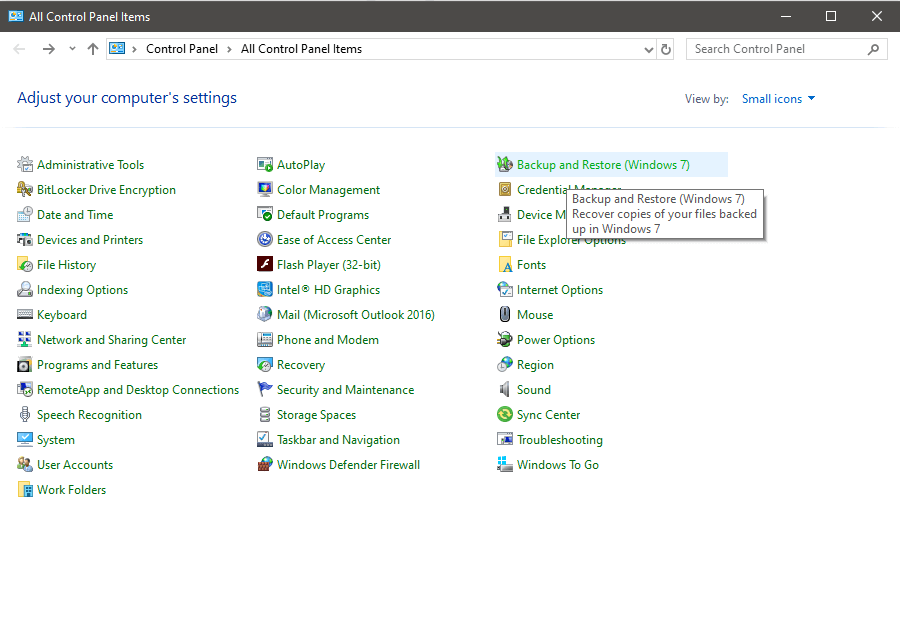Click the Sound speaker icon
This screenshot has width=900, height=625.
[504, 389]
